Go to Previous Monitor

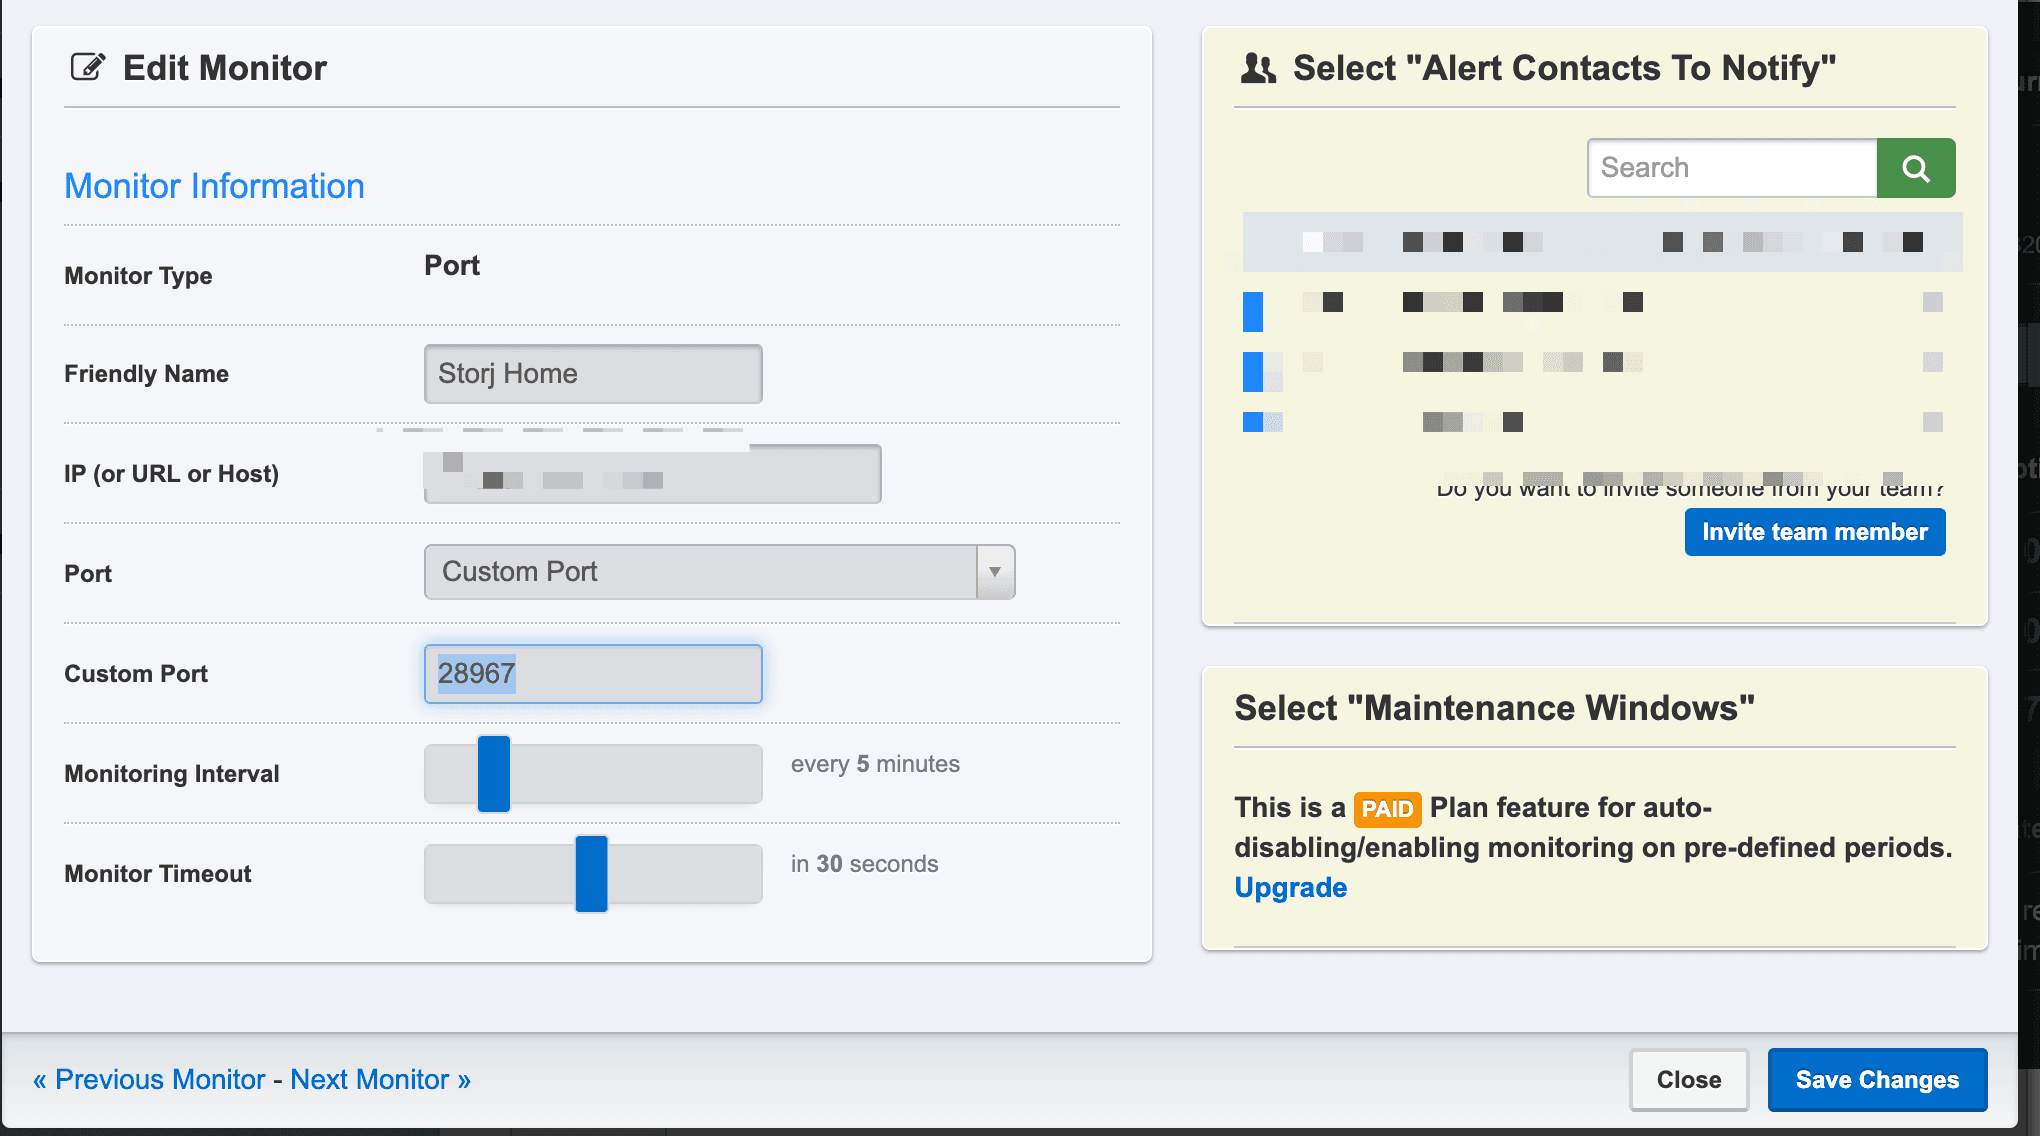[150, 1080]
